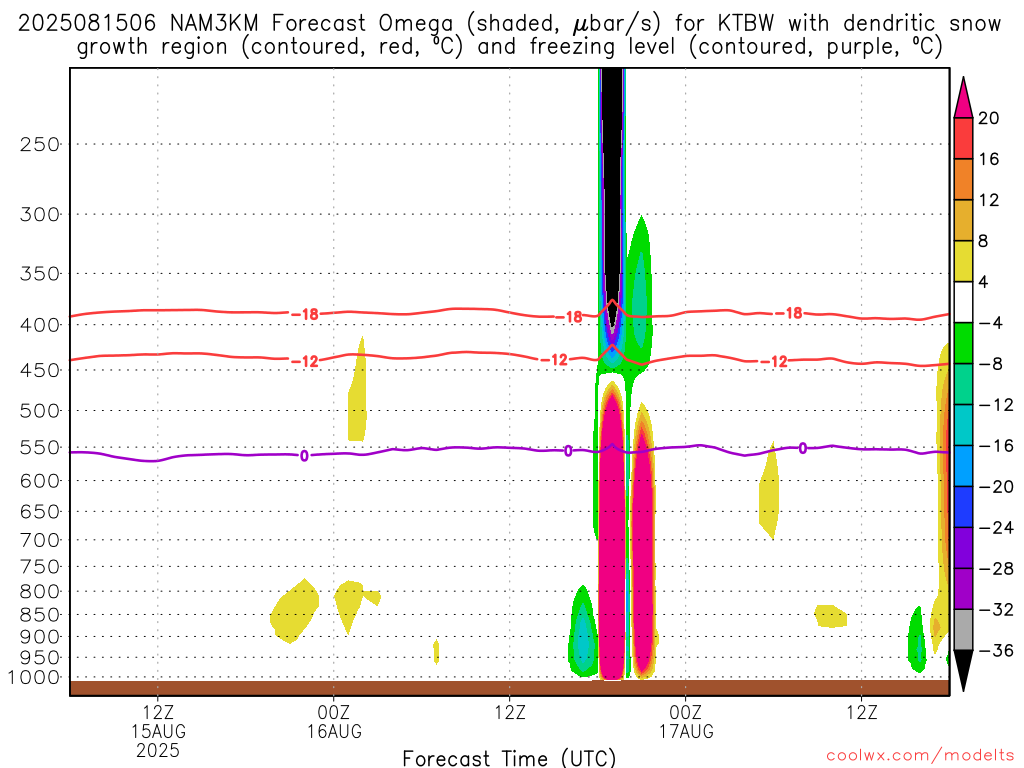
Task: Click the red colorbar swatch between 16 and 20
Action: (x=963, y=138)
